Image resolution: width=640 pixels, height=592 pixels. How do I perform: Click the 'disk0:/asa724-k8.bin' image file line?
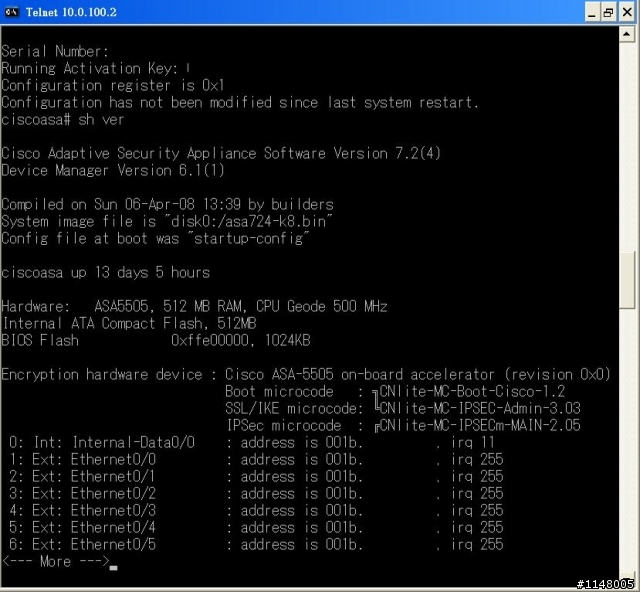point(167,221)
